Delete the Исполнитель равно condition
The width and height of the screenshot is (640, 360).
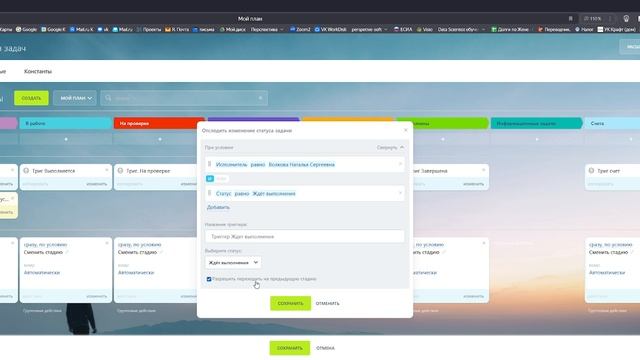[400, 164]
